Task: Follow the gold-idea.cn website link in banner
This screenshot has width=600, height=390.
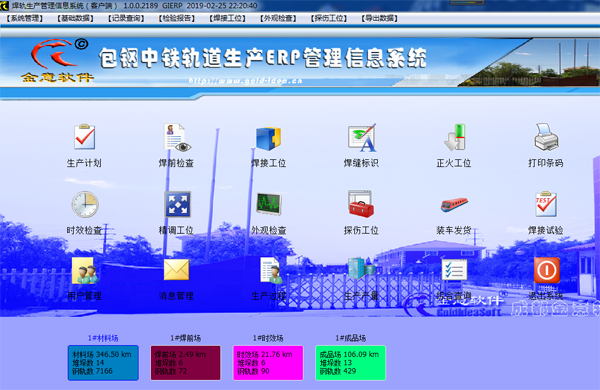Action: coord(245,81)
